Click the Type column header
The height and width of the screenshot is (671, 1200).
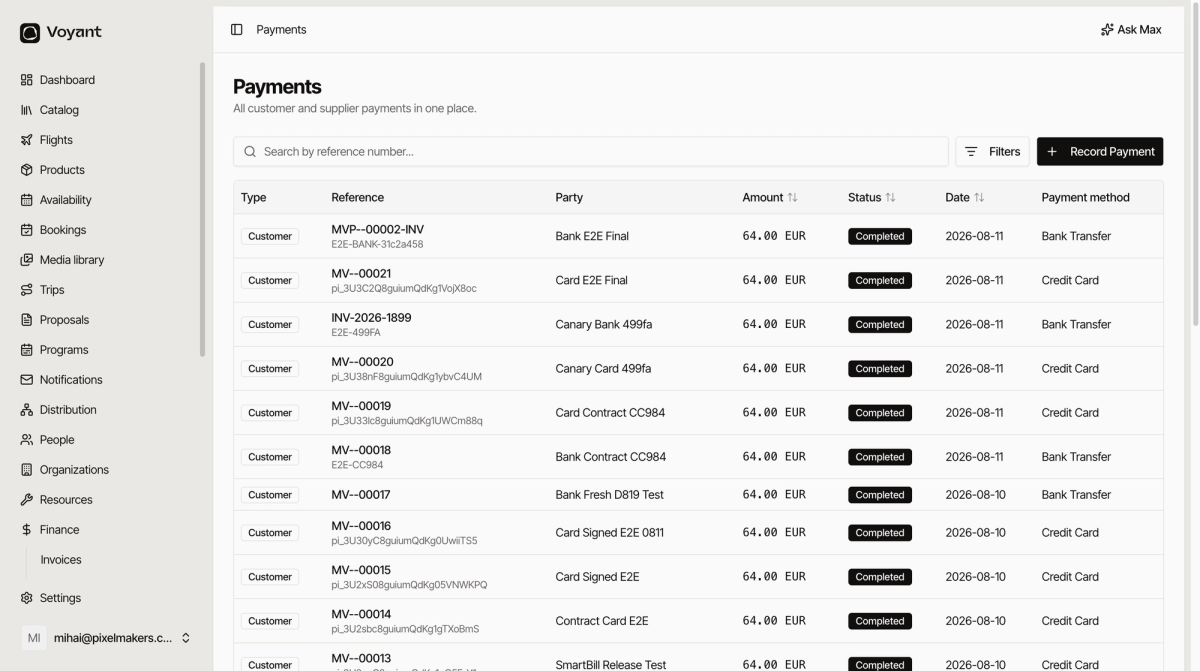[x=254, y=198]
